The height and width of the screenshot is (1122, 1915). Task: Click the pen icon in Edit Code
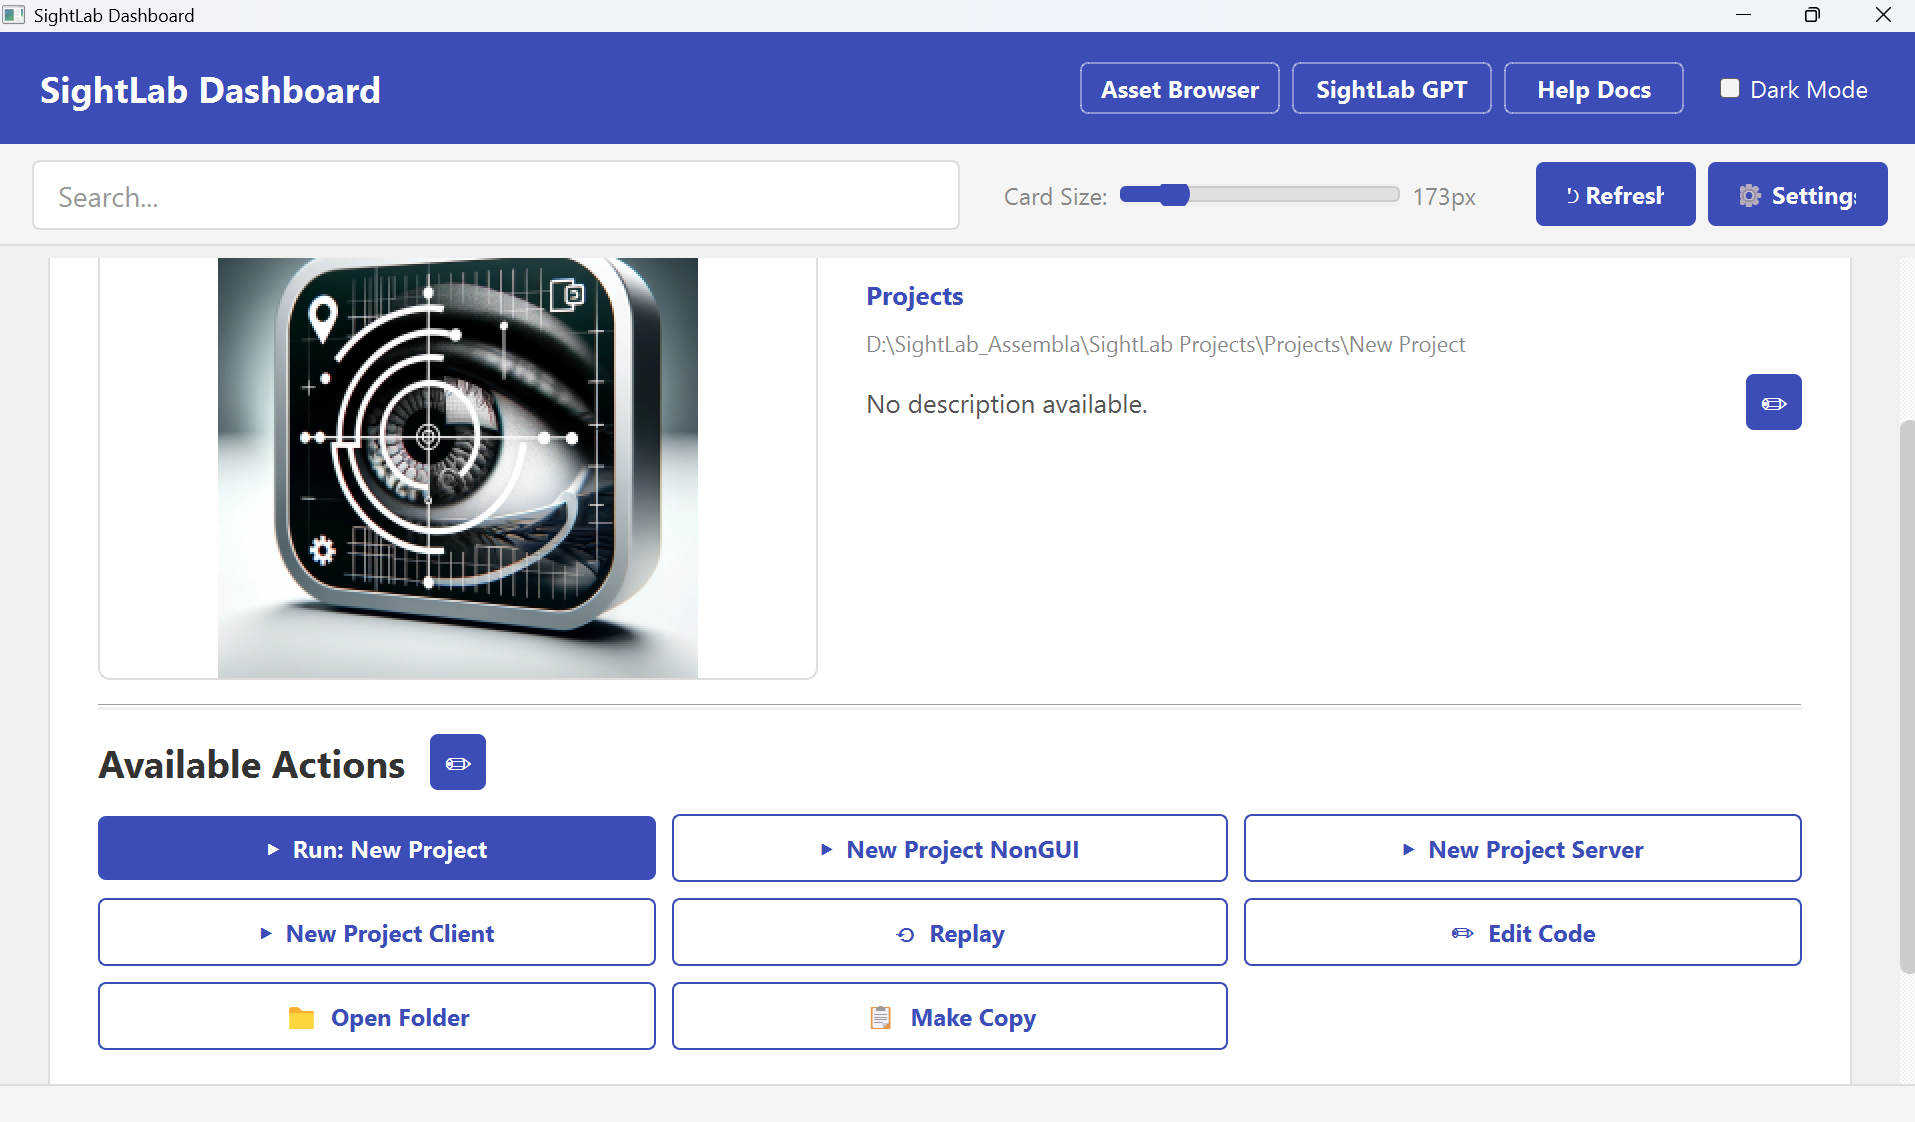(x=1461, y=934)
